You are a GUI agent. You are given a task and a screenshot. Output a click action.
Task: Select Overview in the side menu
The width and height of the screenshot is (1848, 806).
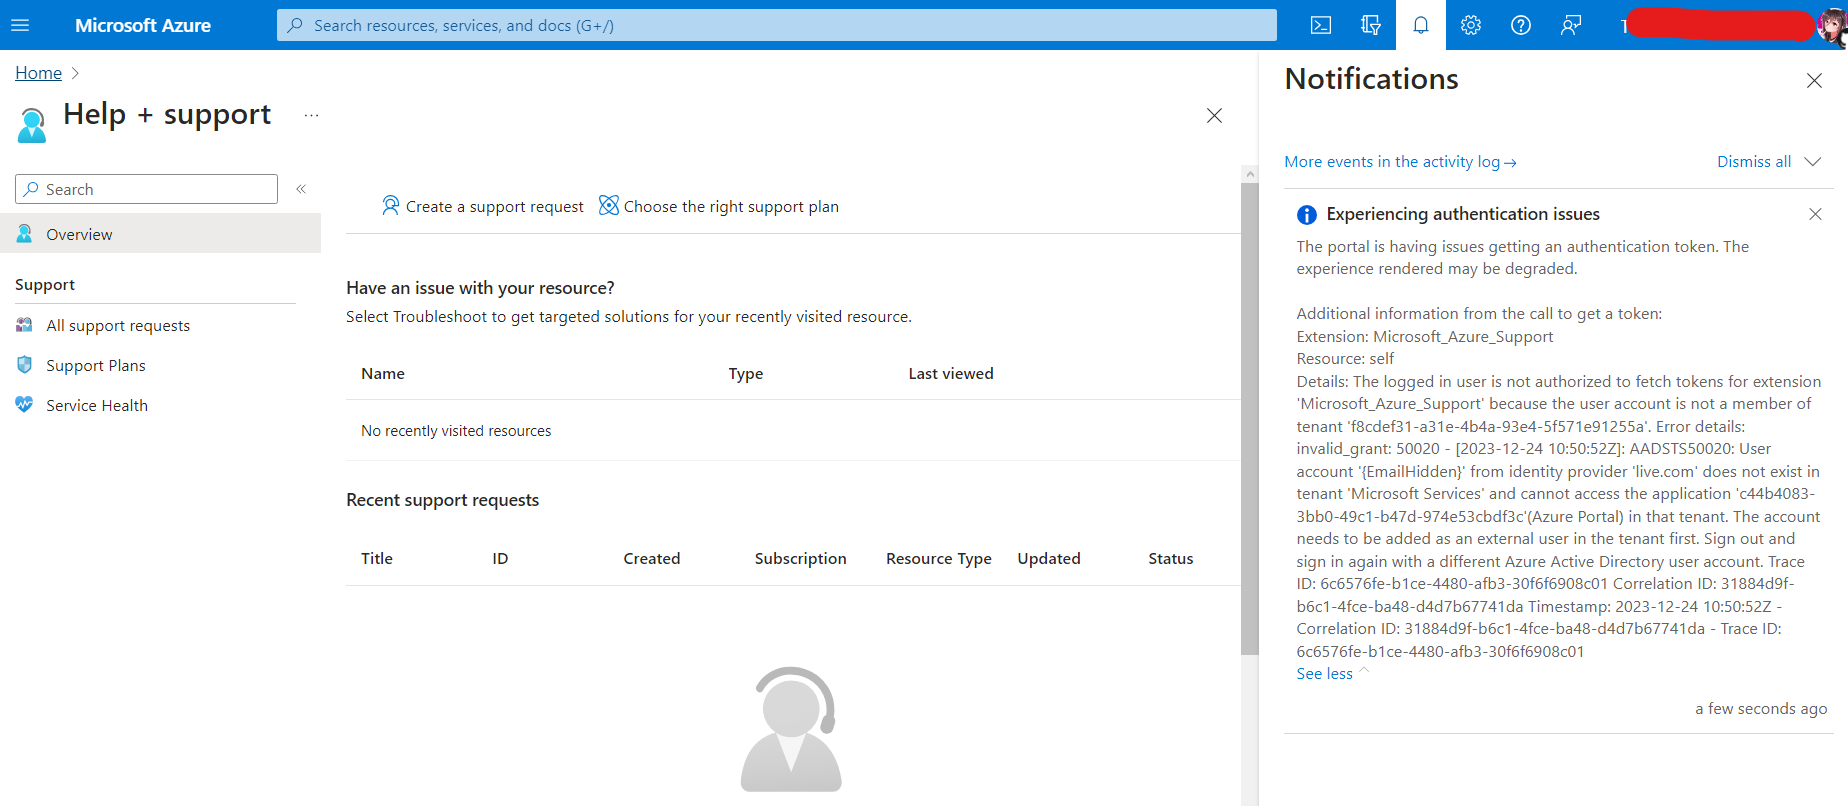point(160,233)
